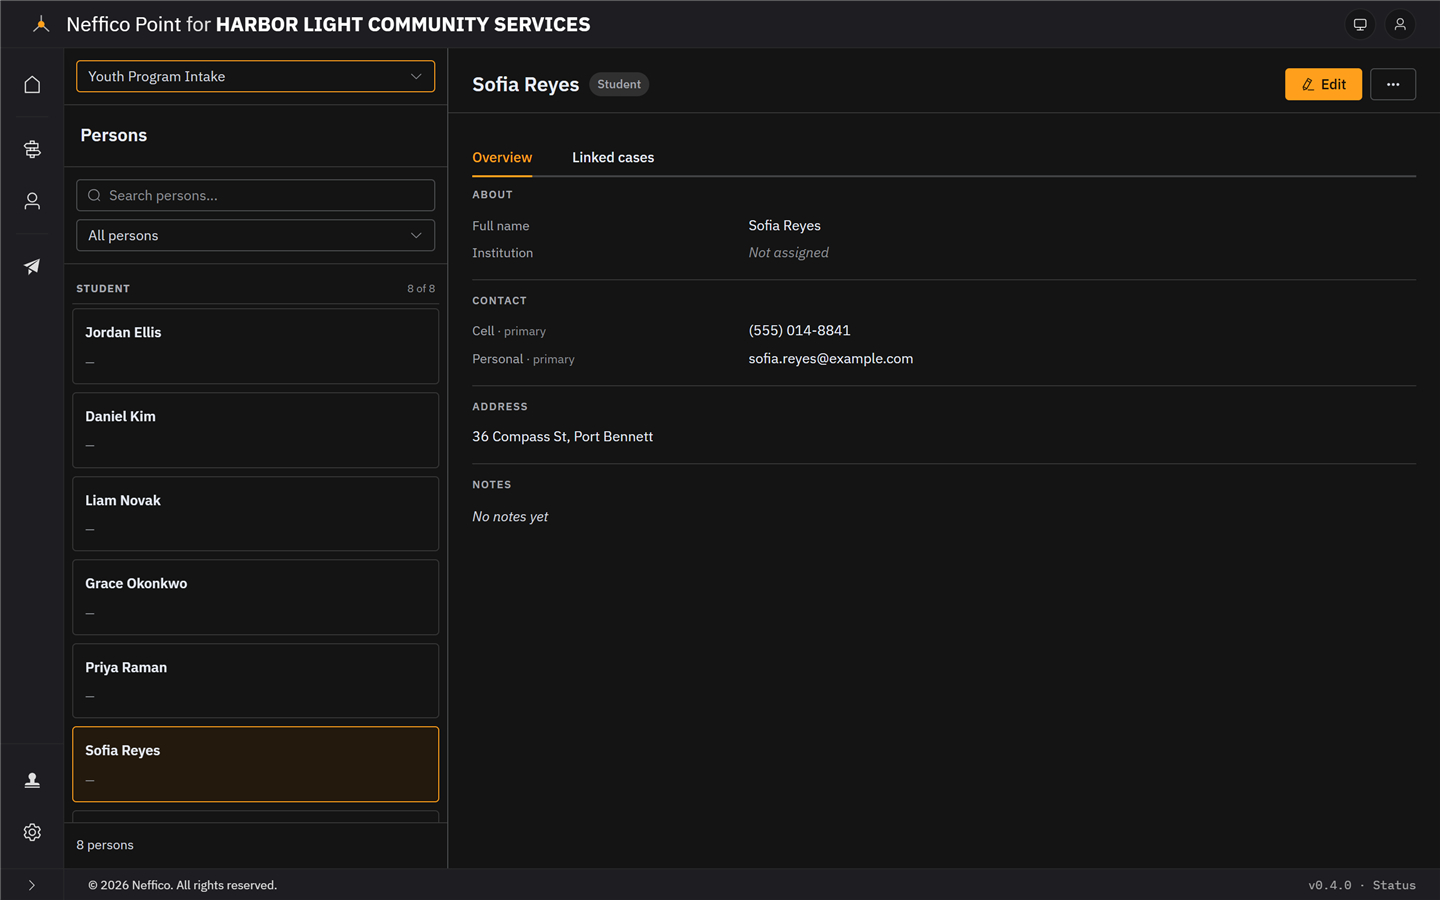Click the Student badge next to name

point(619,84)
